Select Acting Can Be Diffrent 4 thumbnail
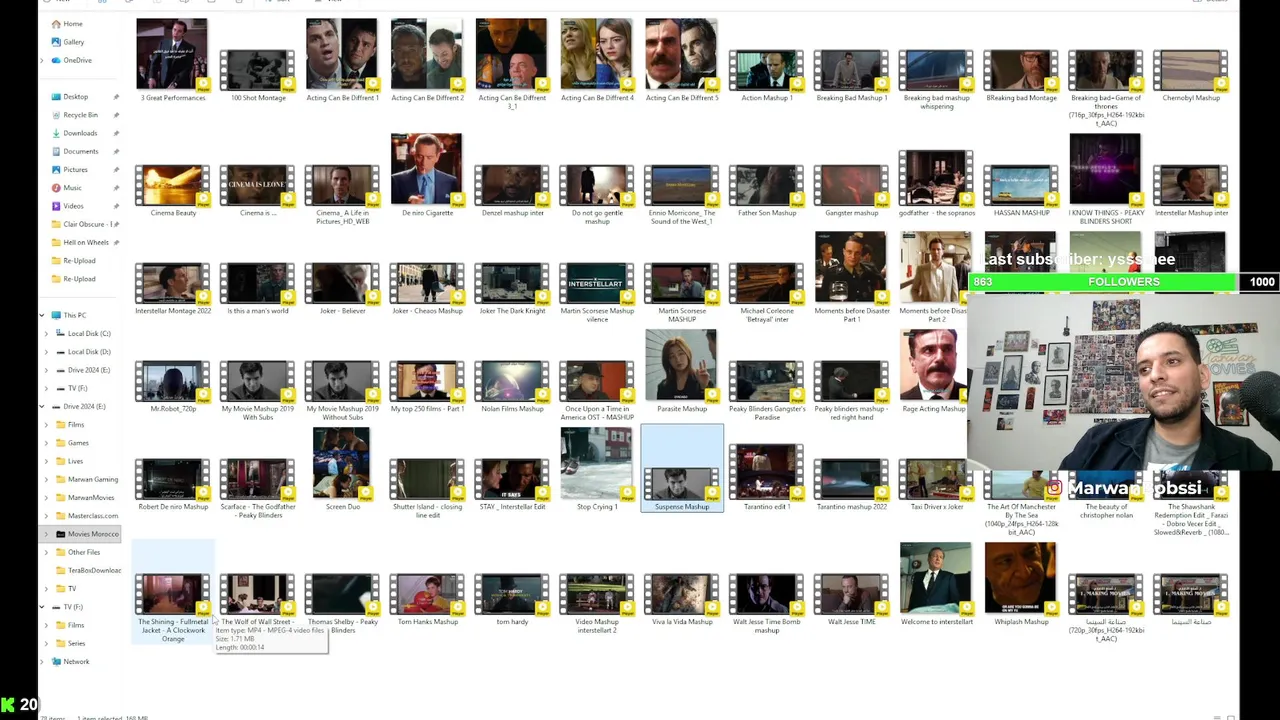This screenshot has width=1280, height=720. (597, 54)
